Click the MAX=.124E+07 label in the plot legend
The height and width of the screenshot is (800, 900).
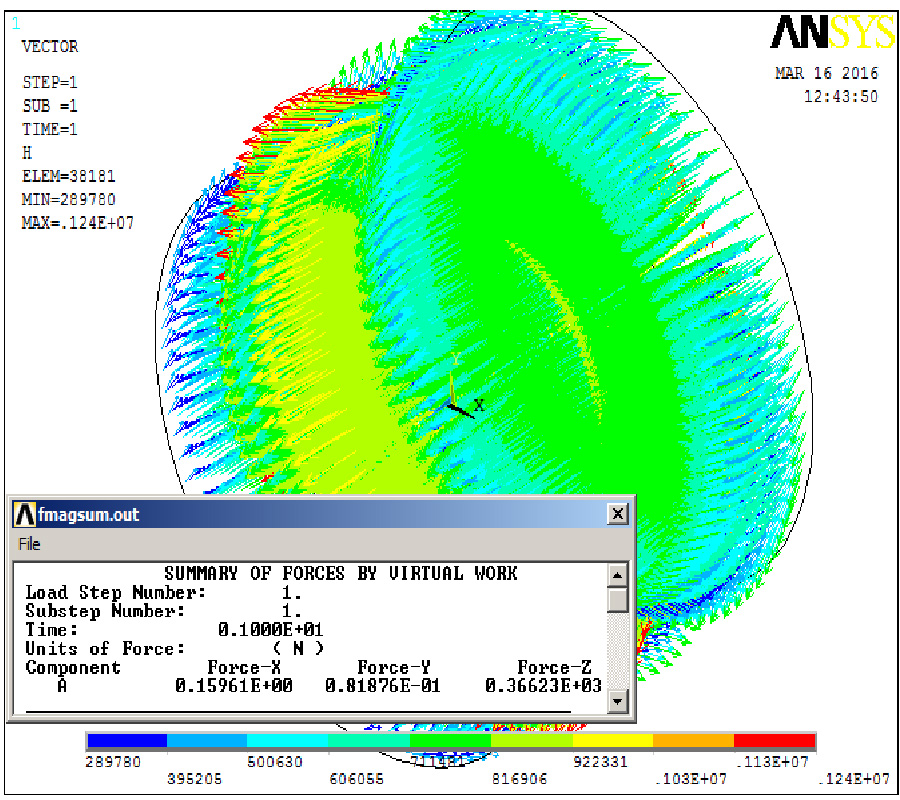[77, 222]
